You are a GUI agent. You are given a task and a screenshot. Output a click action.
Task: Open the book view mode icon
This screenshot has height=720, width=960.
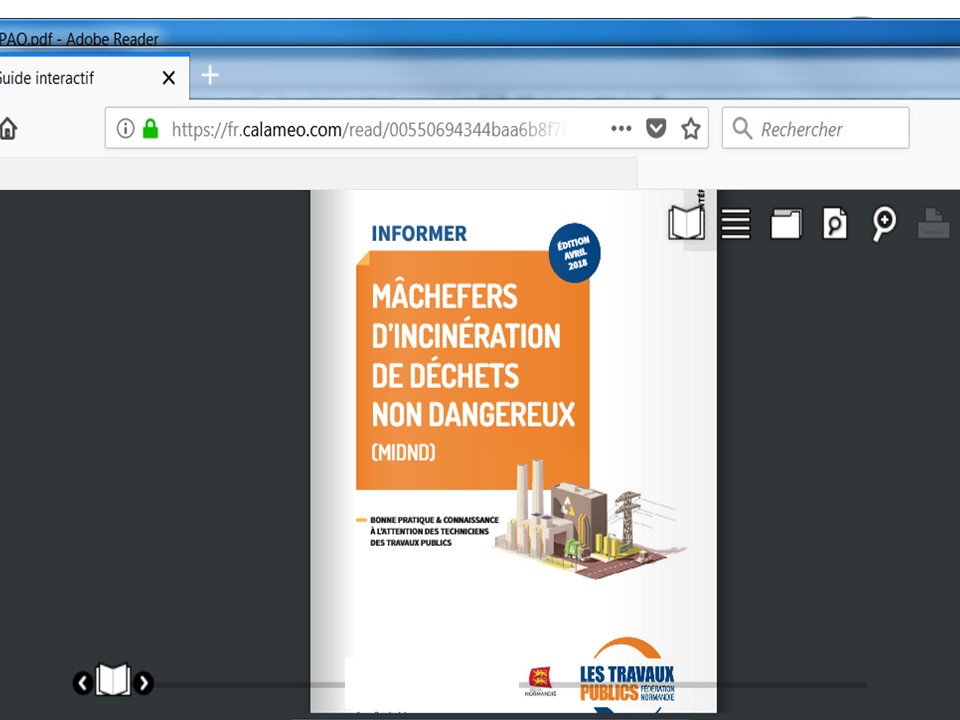(x=686, y=223)
